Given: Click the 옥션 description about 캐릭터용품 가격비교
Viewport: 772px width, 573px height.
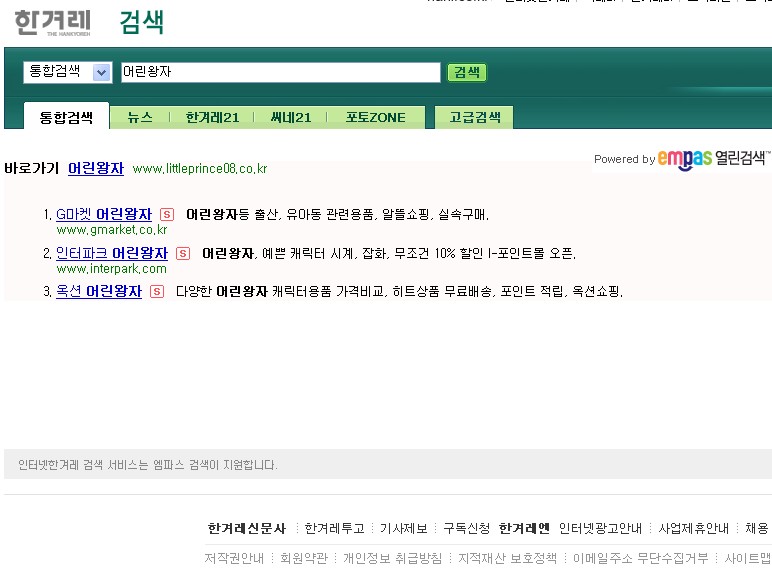Looking at the screenshot, I should coord(399,291).
